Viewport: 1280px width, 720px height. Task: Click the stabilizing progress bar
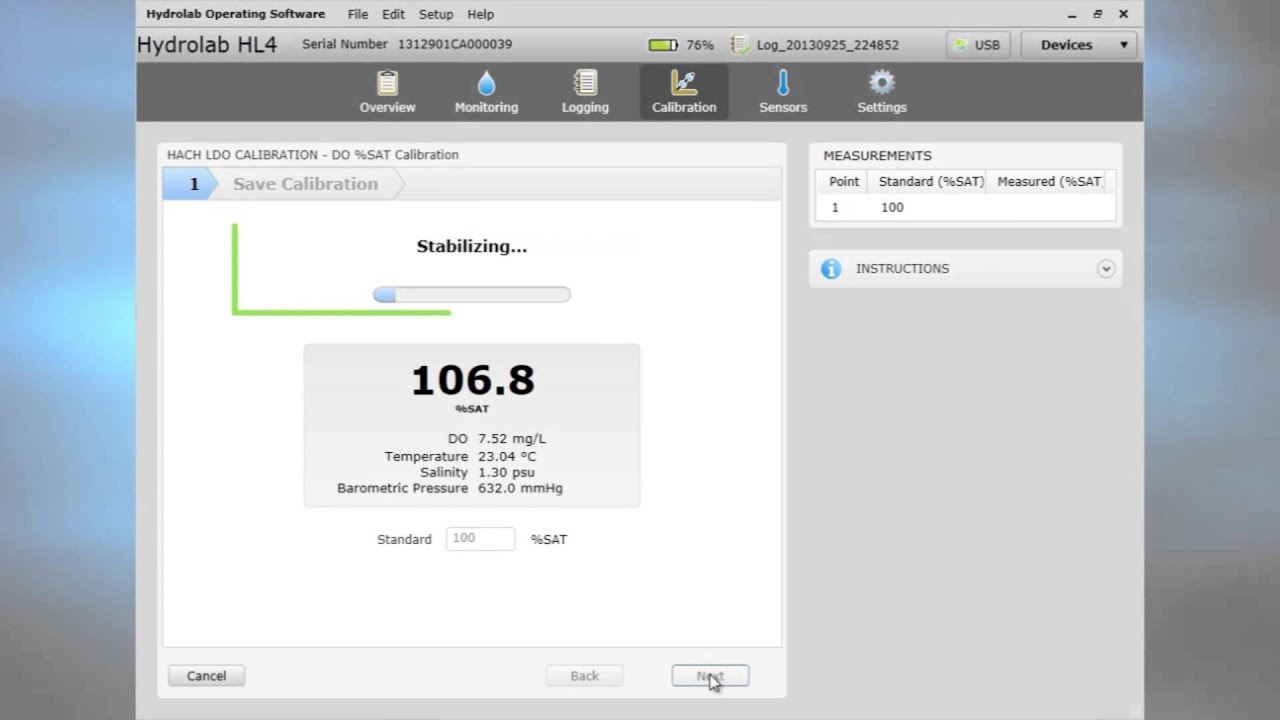[x=472, y=295]
